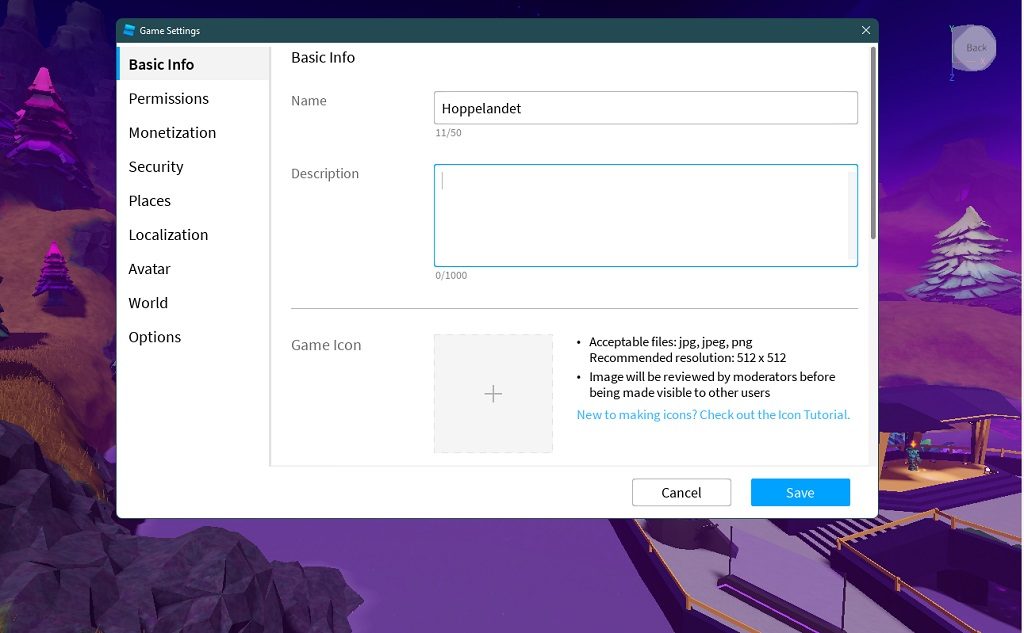Open the Basic Info settings tab
This screenshot has height=633, width=1024.
(193, 64)
